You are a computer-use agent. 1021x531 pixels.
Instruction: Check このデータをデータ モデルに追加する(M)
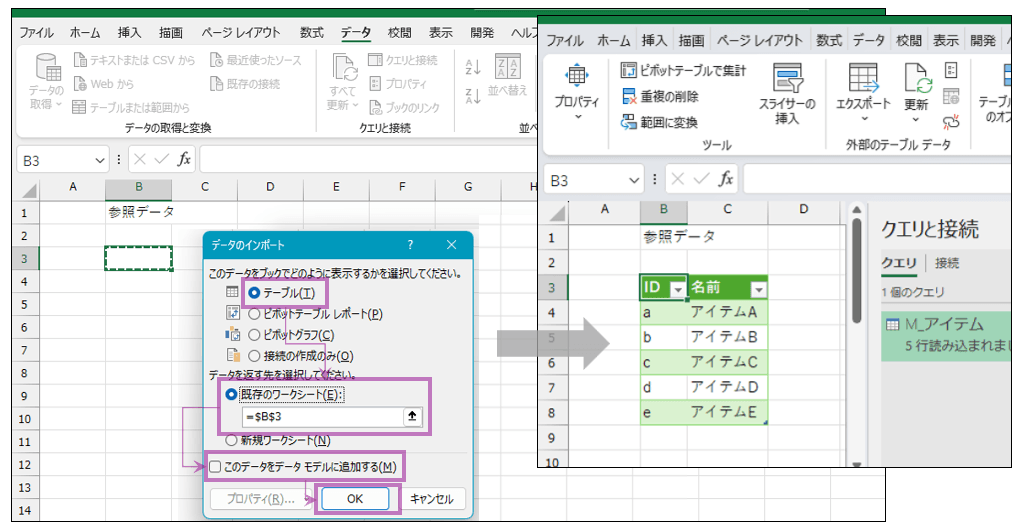pos(215,466)
